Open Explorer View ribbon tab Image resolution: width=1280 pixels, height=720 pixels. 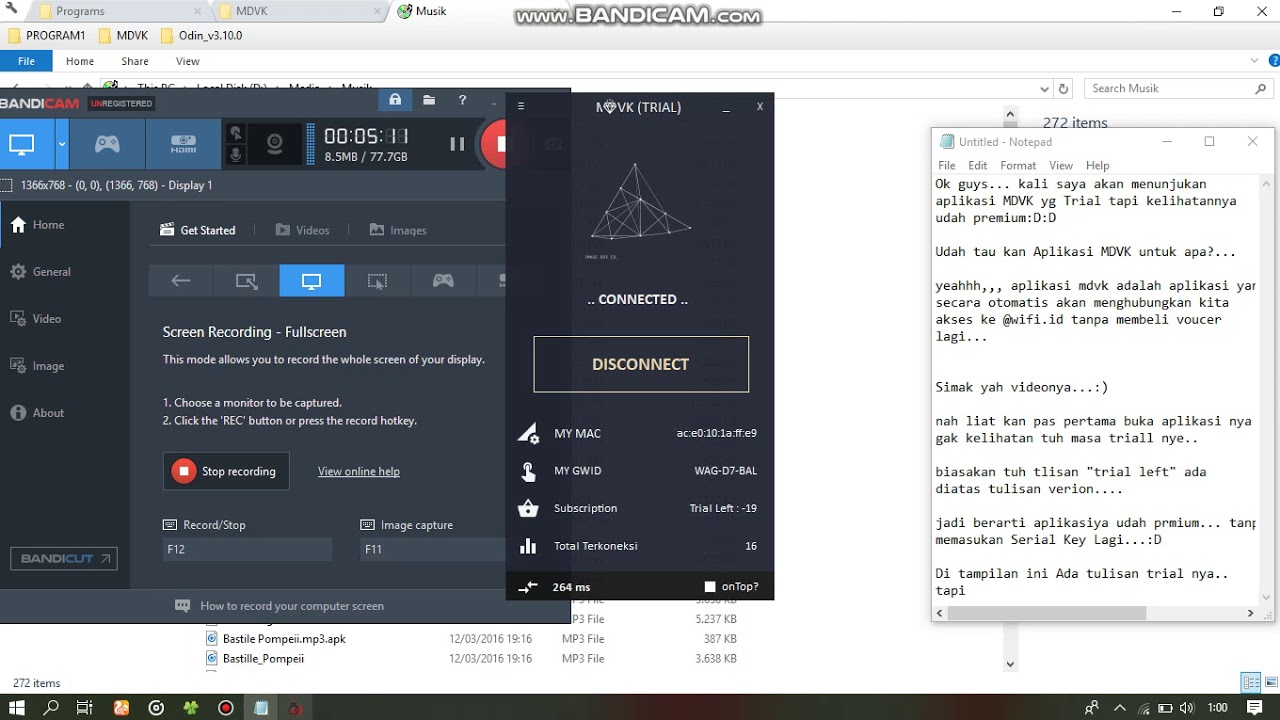(x=188, y=61)
